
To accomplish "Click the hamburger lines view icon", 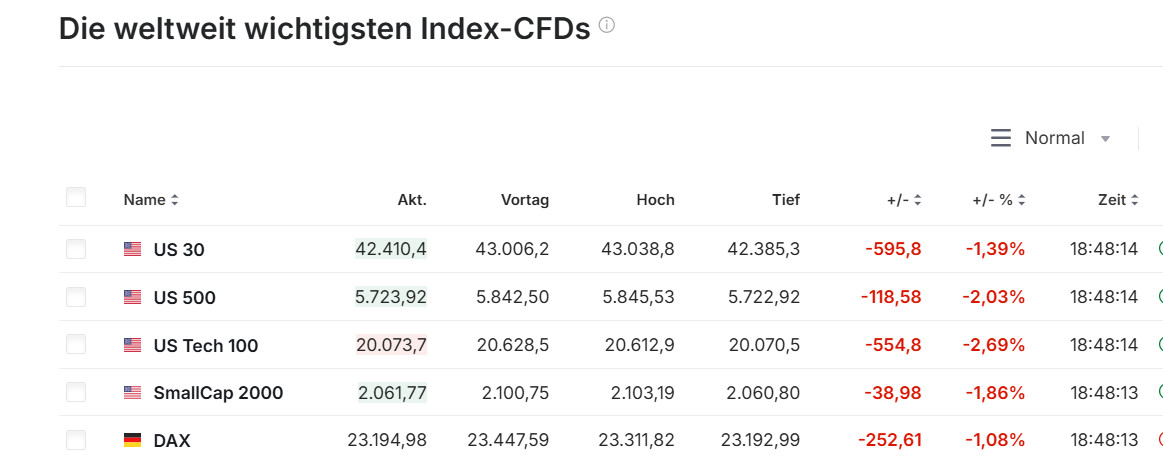I will pyautogui.click(x=1000, y=138).
